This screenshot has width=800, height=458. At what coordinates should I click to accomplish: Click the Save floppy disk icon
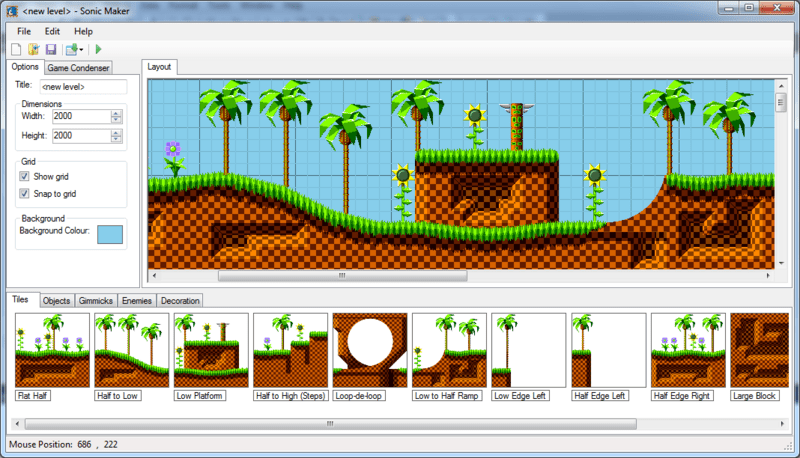tap(51, 49)
